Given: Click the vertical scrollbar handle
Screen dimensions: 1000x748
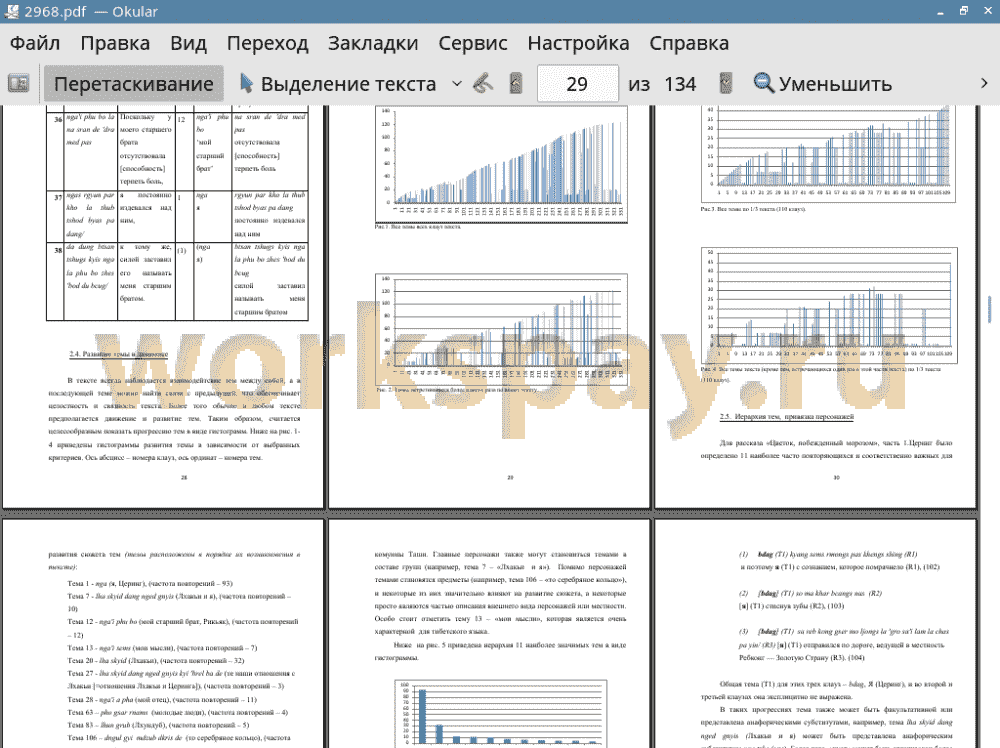Looking at the screenshot, I should [990, 309].
